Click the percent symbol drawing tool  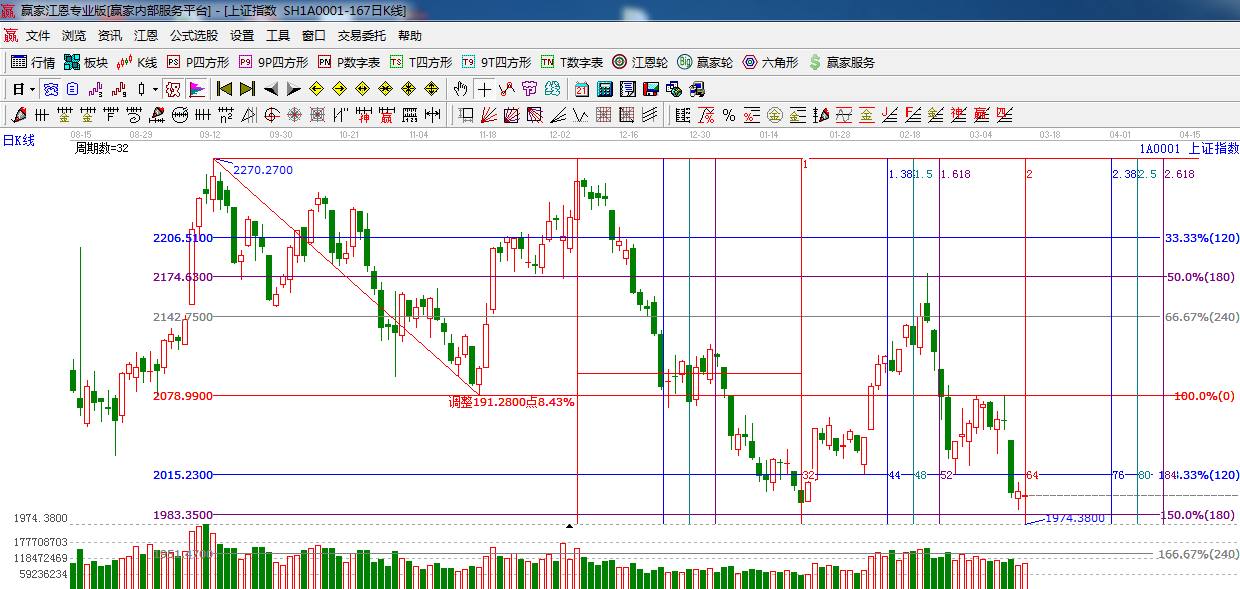click(x=729, y=115)
